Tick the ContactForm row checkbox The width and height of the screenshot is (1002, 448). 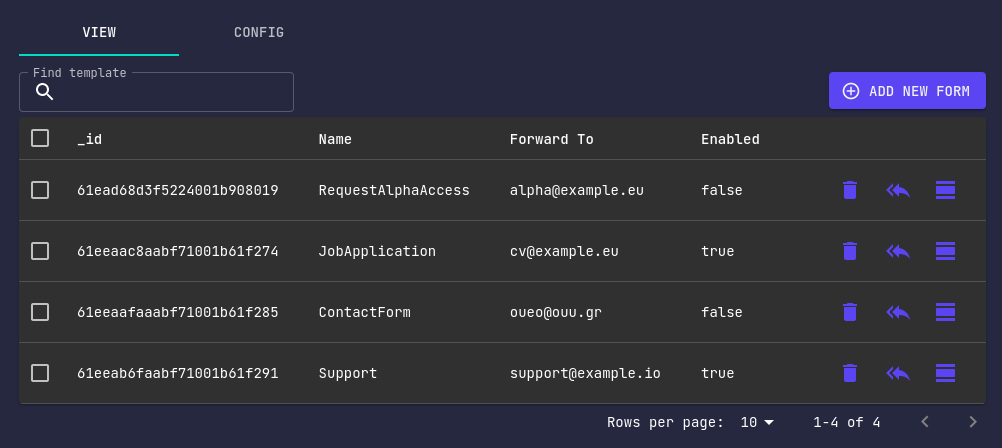tap(40, 312)
